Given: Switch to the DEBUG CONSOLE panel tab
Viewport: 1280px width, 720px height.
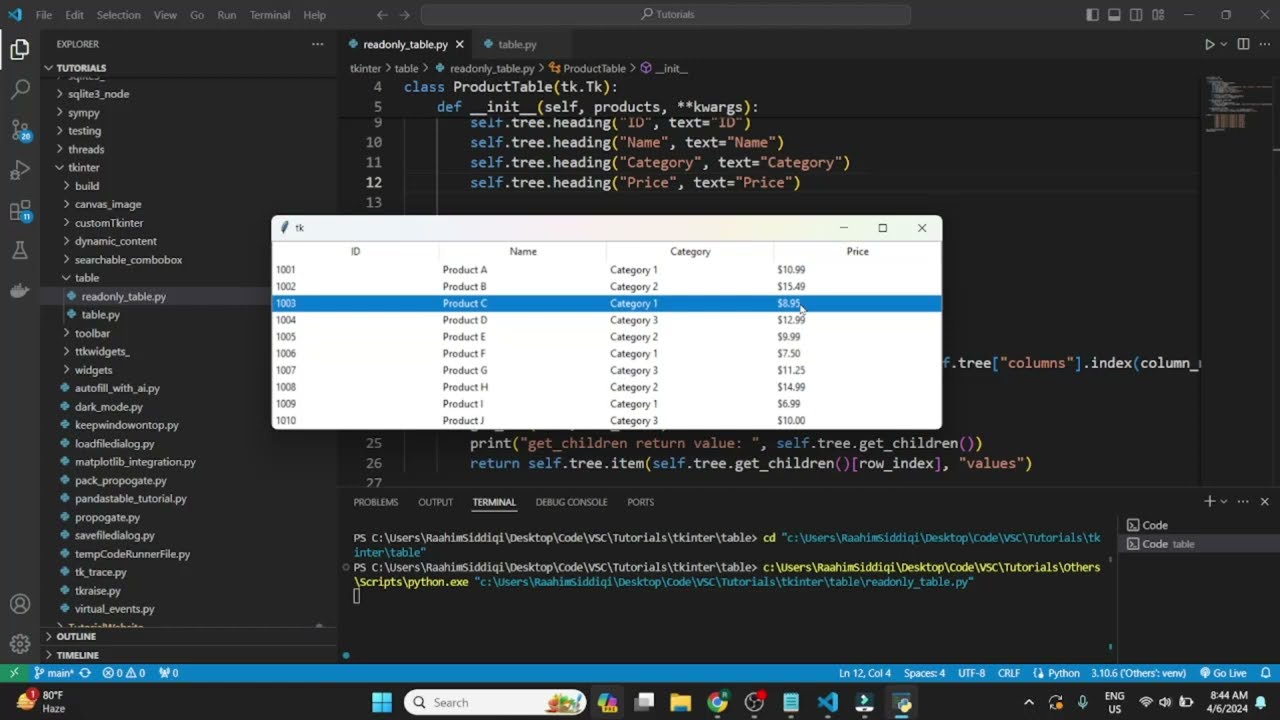Looking at the screenshot, I should pos(571,502).
